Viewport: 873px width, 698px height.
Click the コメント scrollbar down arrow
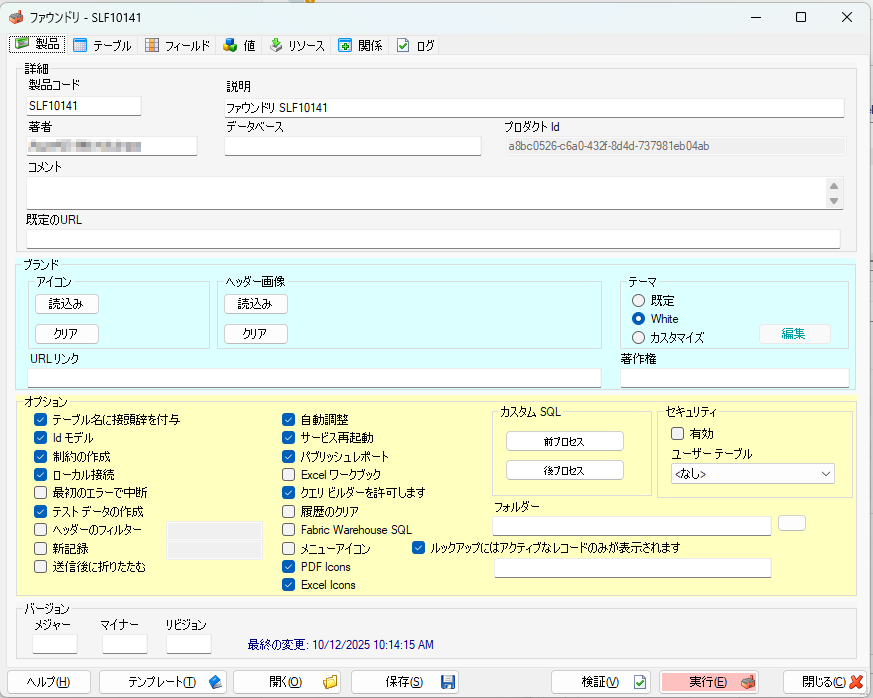(x=833, y=201)
